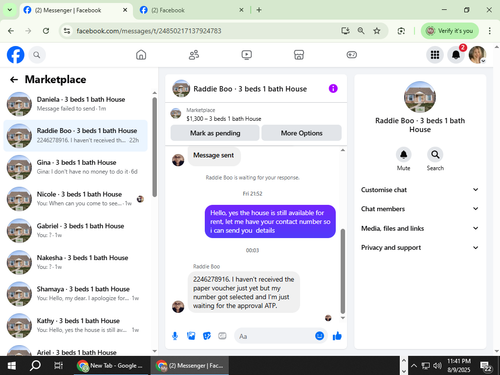Open a new browser tab with plus
The height and width of the screenshot is (375, 500).
(x=259, y=10)
